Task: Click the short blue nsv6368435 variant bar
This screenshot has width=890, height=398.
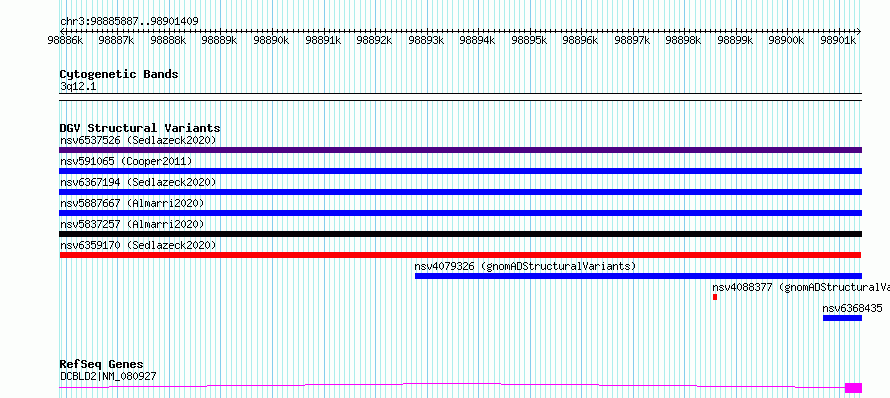Action: 842,318
